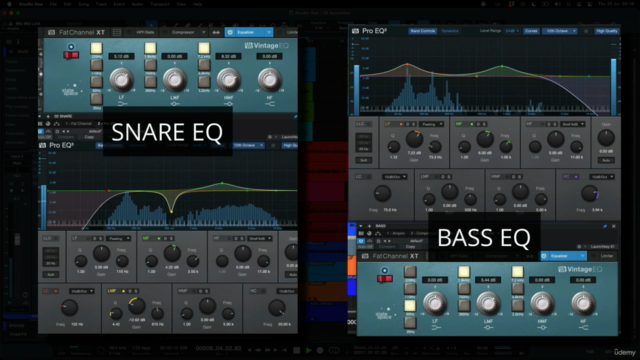Open the Compressor model dropdown in snare Fat Channel
Image resolution: width=640 pixels, height=360 pixels.
coord(203,32)
